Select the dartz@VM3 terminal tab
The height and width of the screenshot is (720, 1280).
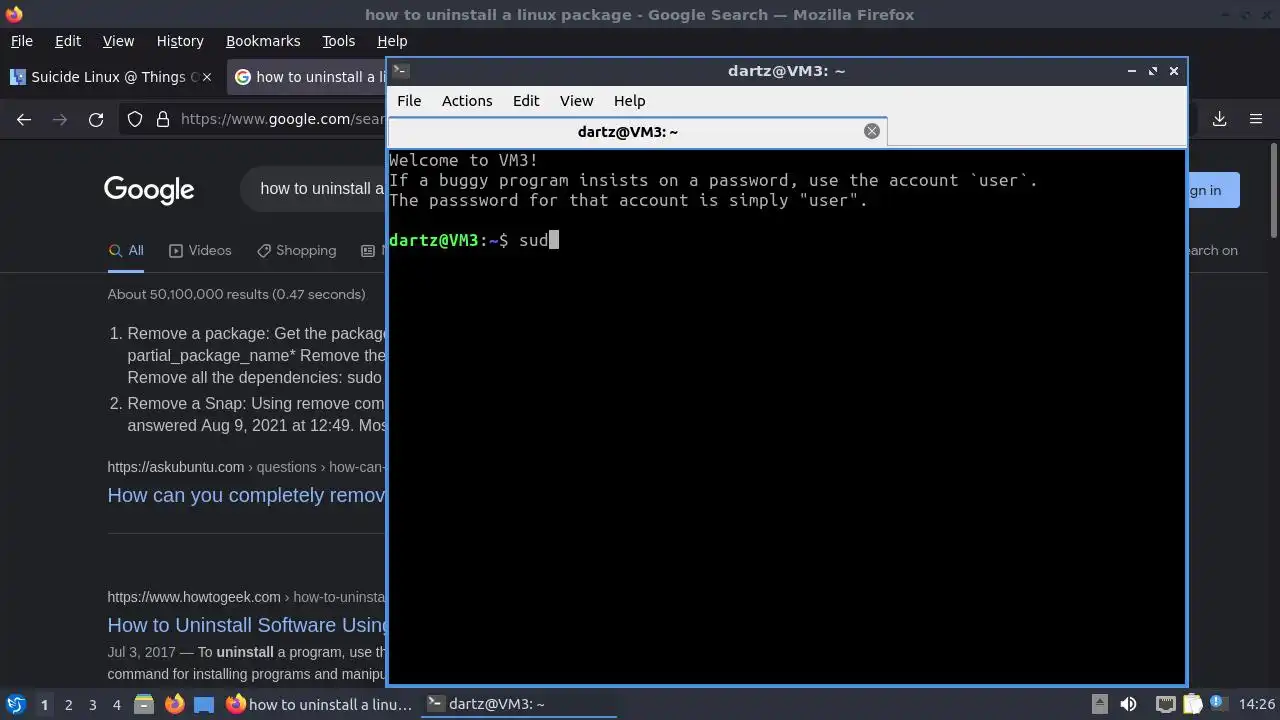tap(637, 131)
